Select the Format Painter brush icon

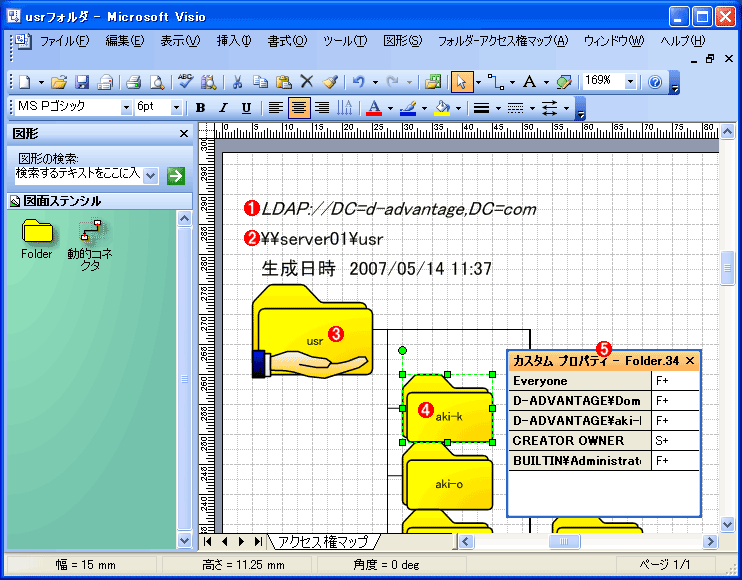coord(330,82)
